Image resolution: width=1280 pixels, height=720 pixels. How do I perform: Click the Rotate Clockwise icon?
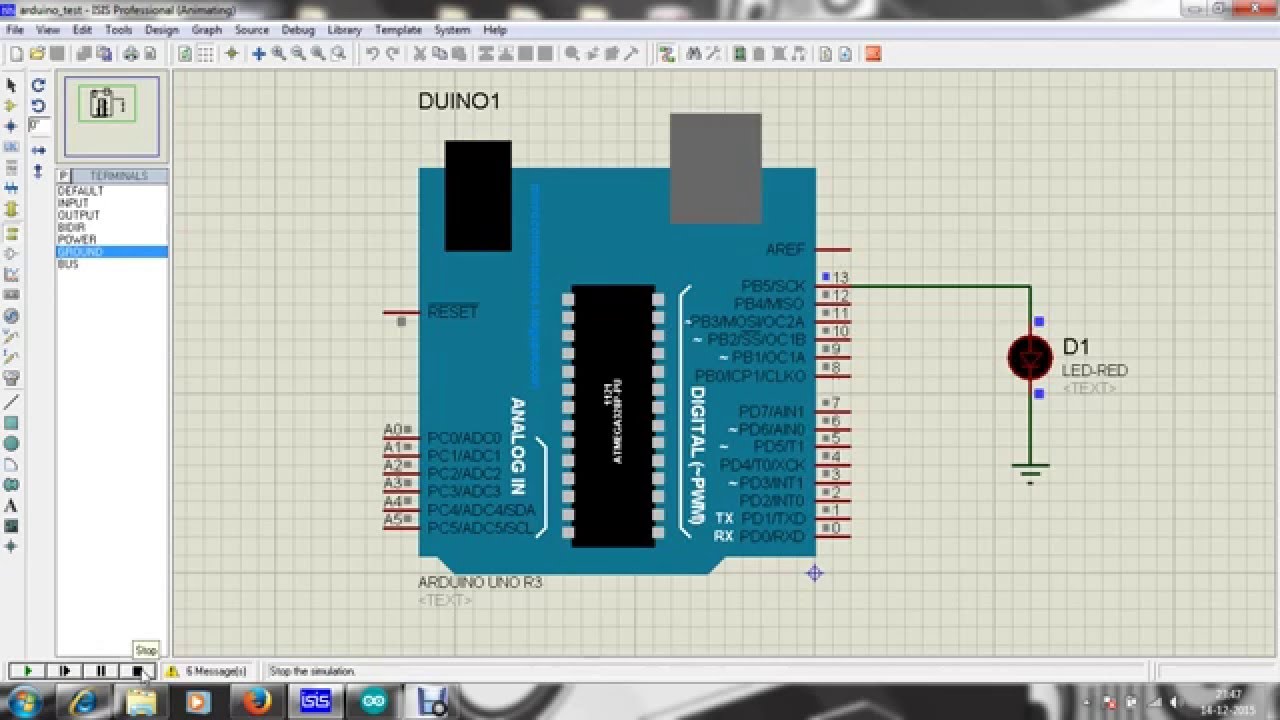[x=38, y=86]
